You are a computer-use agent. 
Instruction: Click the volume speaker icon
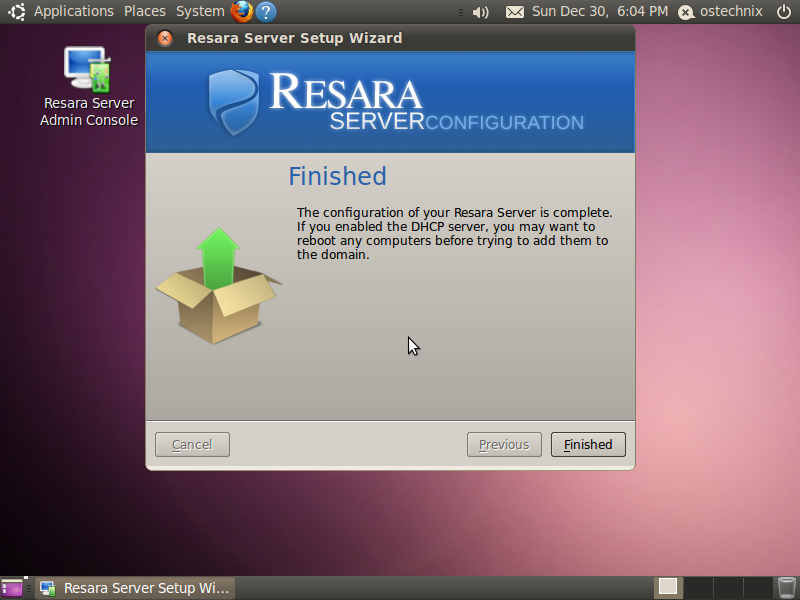pyautogui.click(x=480, y=12)
